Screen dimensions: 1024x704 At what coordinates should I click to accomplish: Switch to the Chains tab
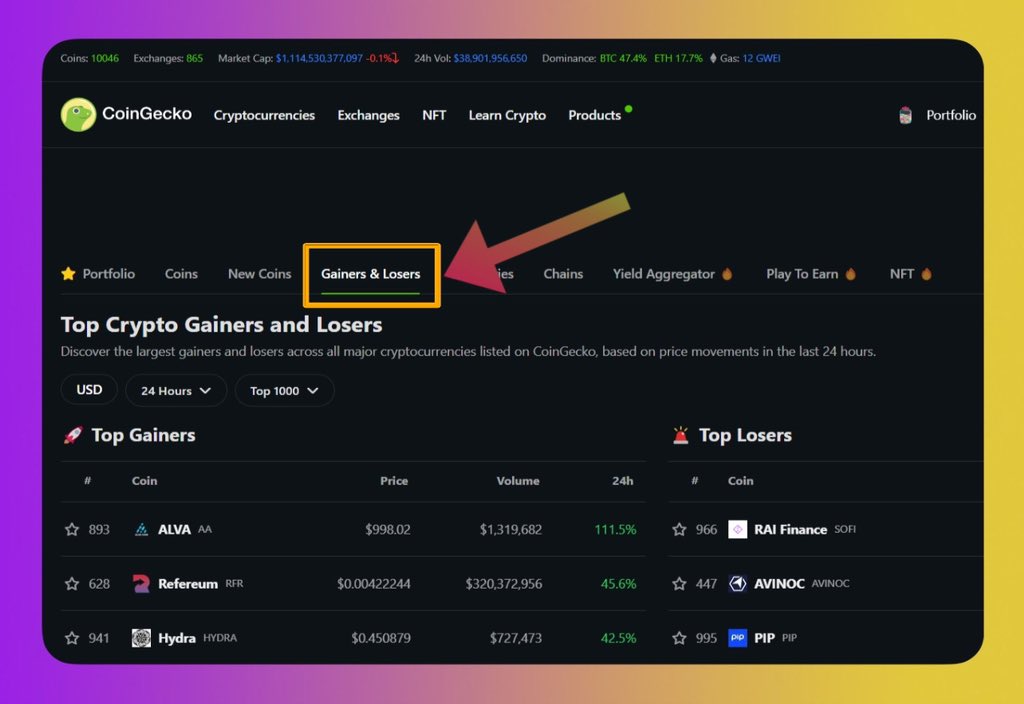point(563,274)
